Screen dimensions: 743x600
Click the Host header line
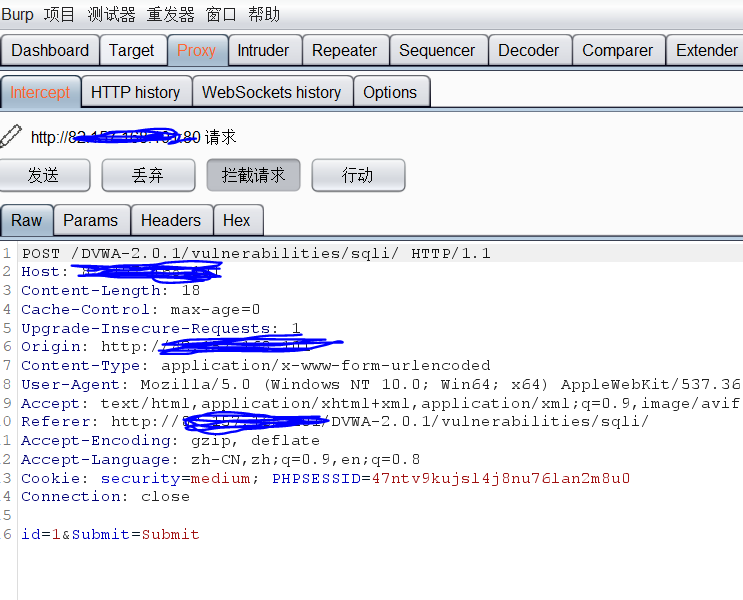[x=121, y=272]
